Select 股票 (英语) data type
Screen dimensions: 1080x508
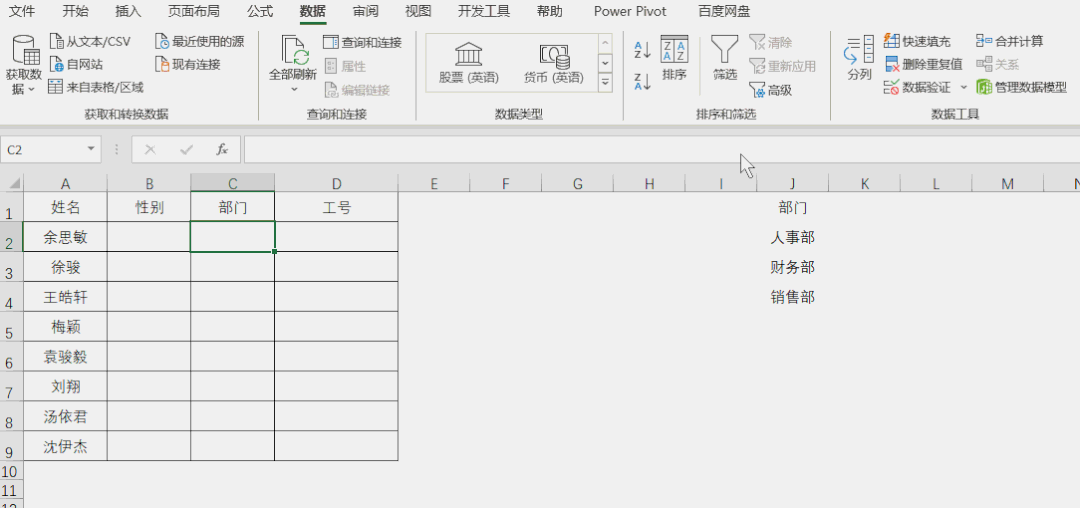(x=469, y=63)
